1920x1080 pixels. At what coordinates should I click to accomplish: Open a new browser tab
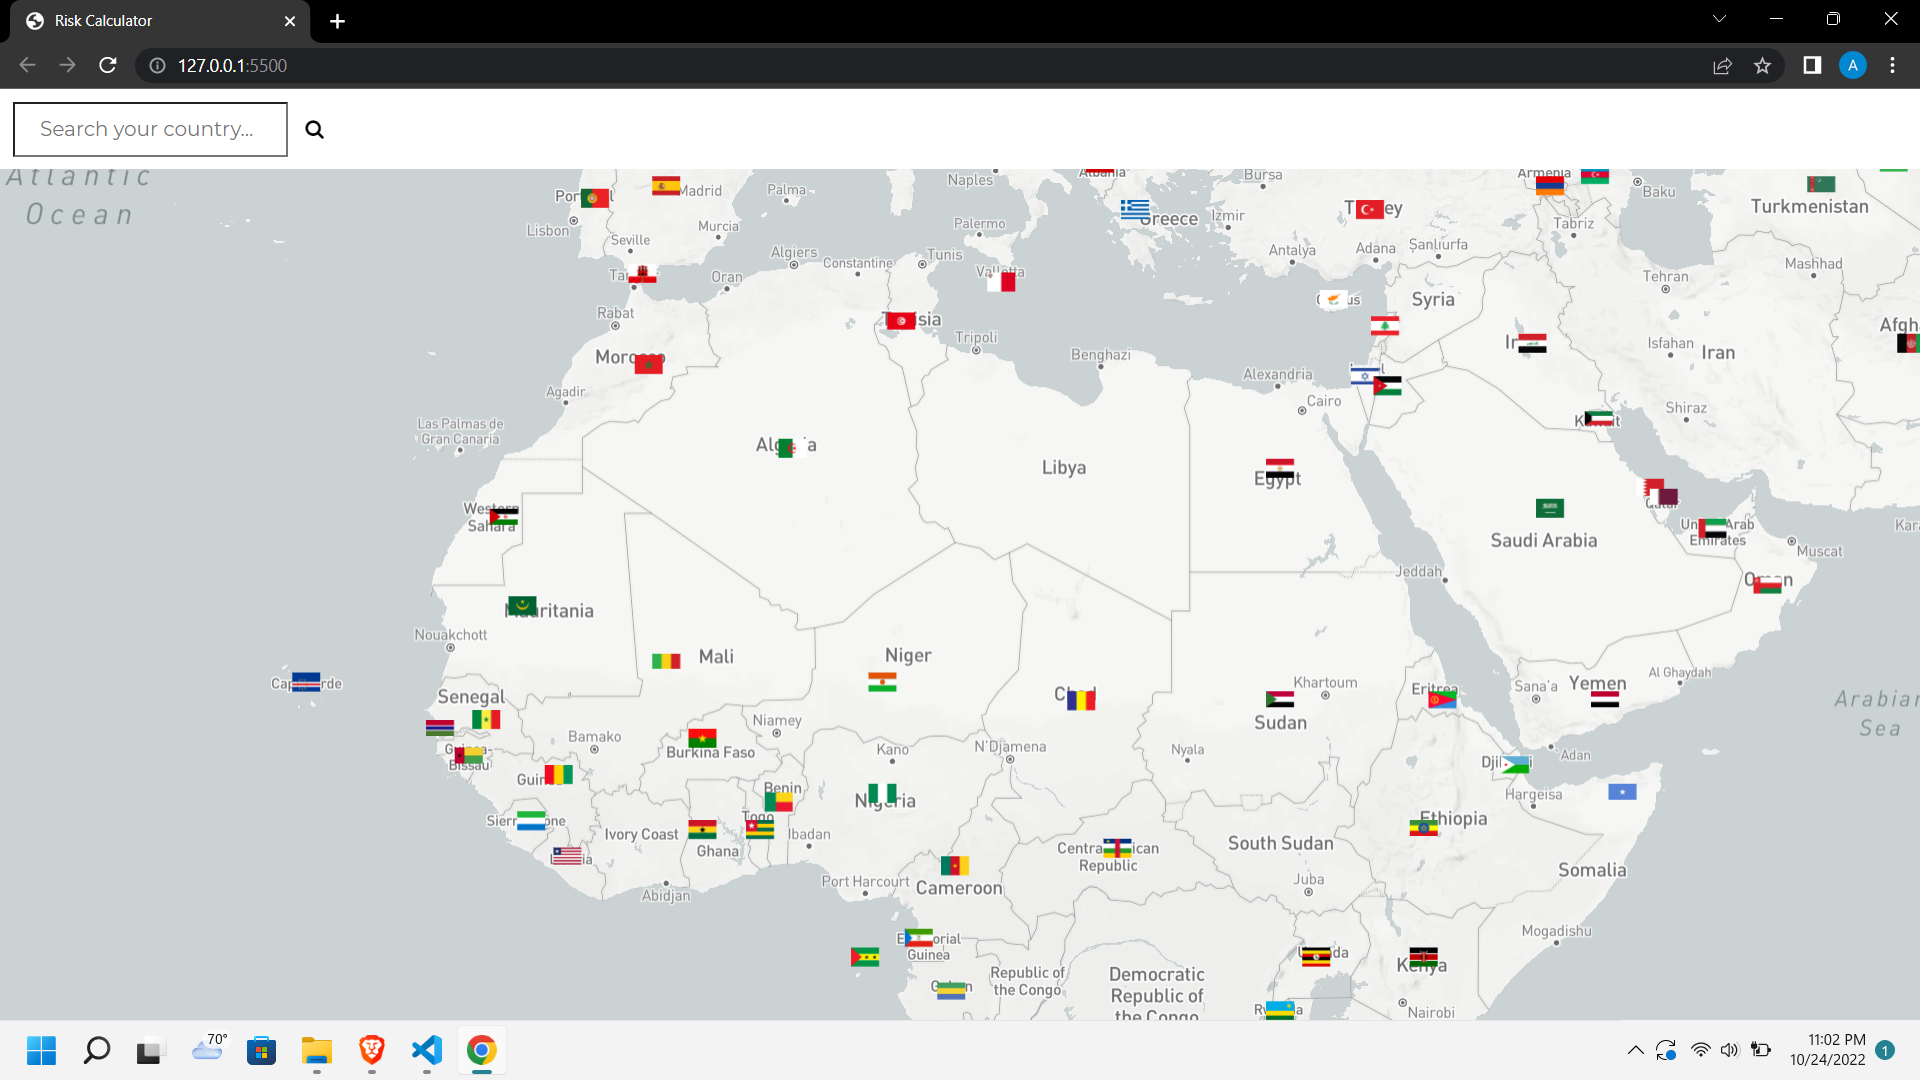point(337,21)
